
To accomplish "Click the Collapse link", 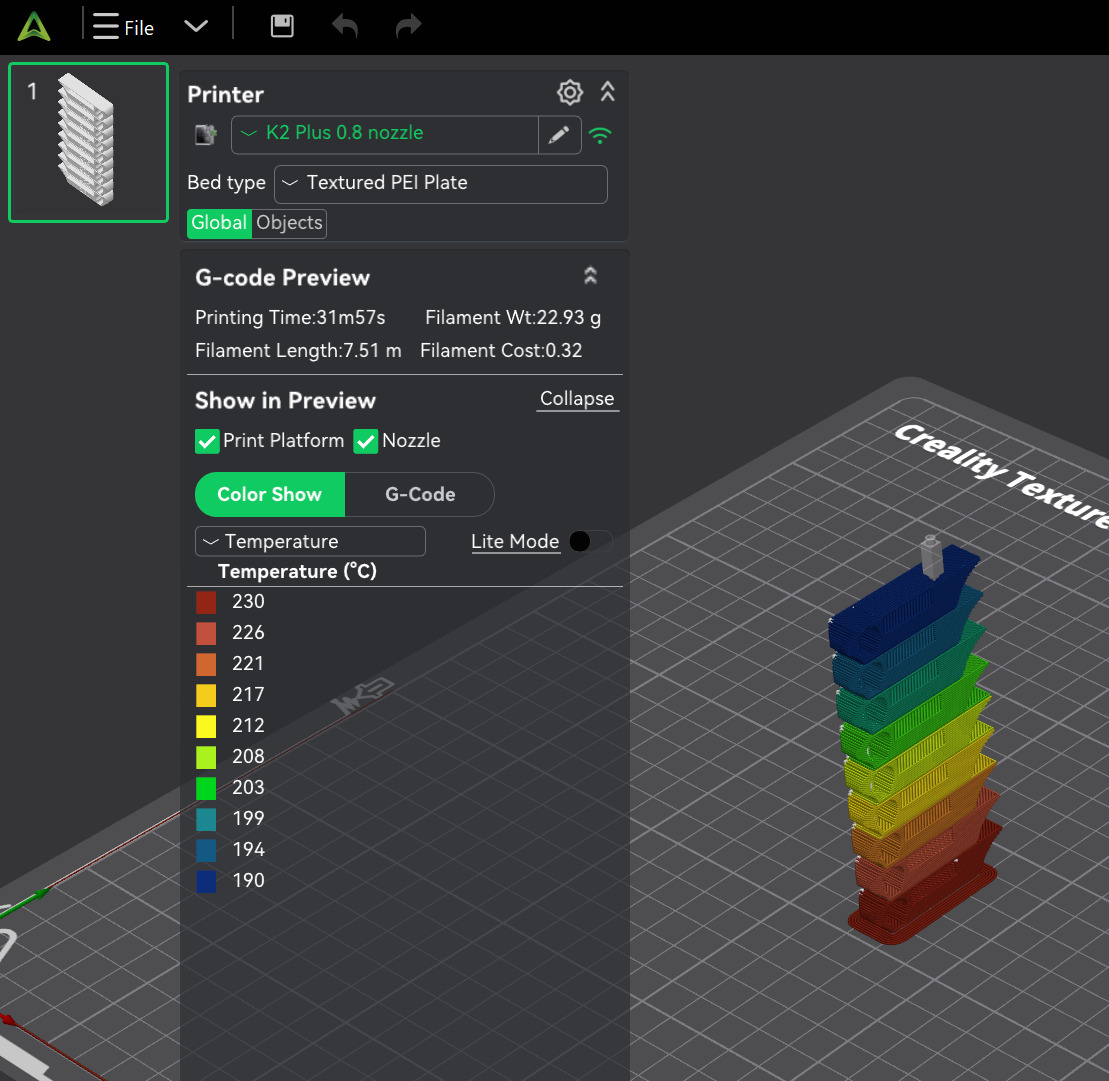I will 577,399.
